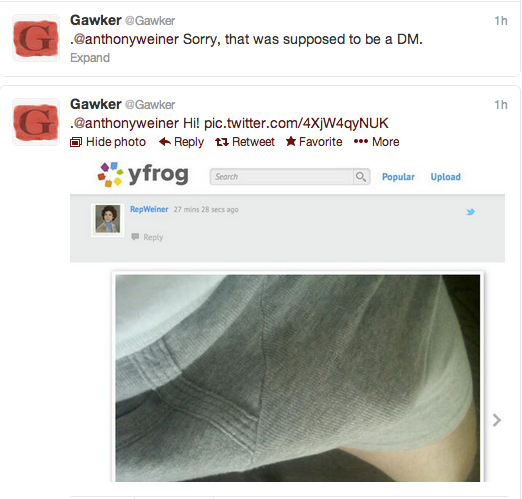Viewport: 522px width, 499px height.
Task: Open the Popular tab on yfrog
Action: point(398,177)
